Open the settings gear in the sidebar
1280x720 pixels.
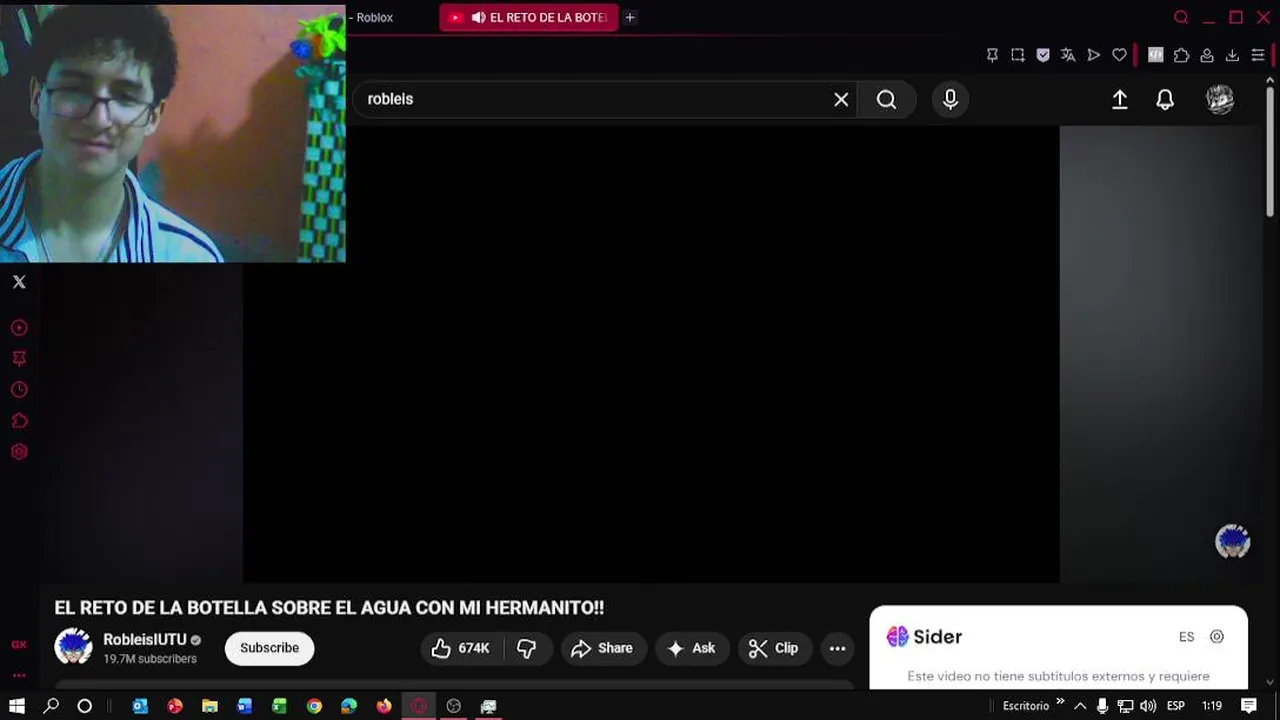click(19, 452)
